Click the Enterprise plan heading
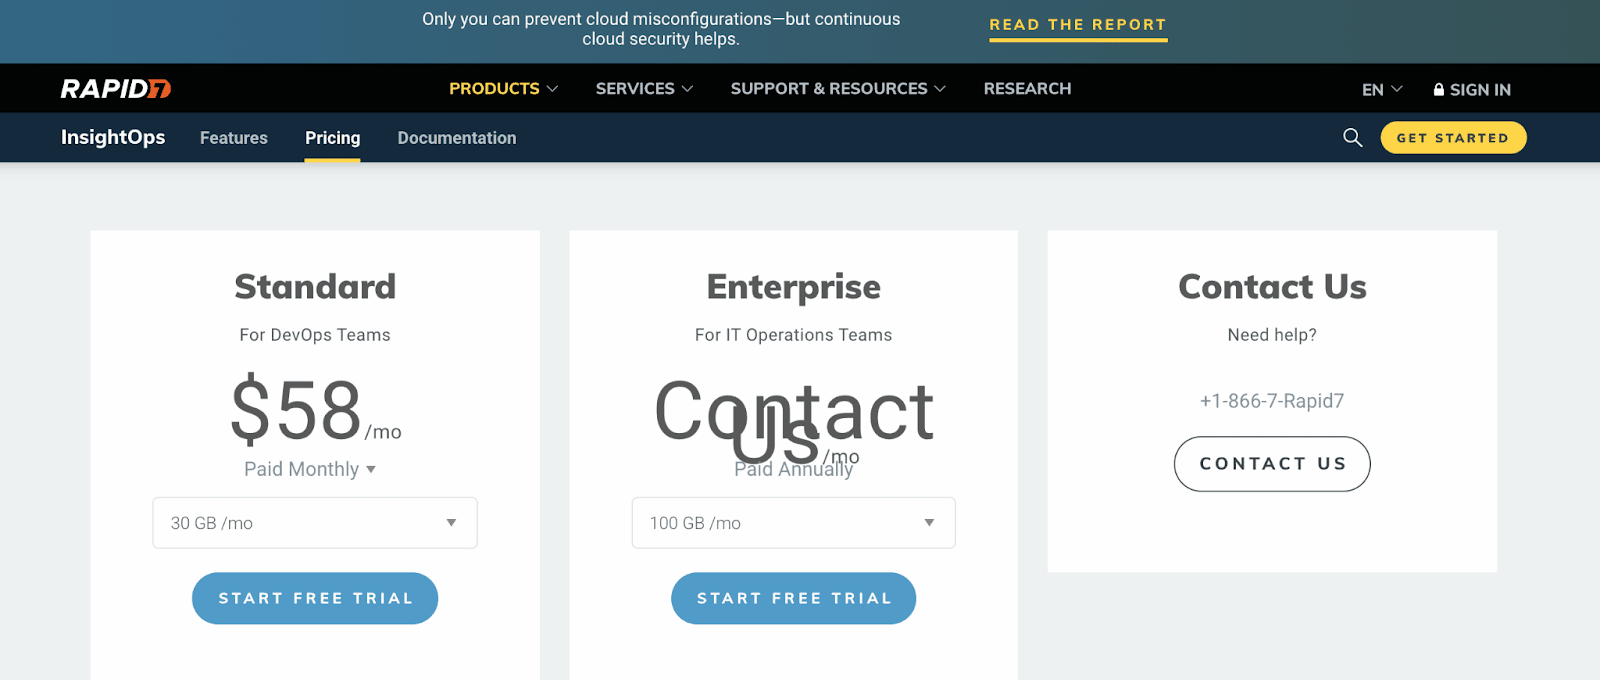The height and width of the screenshot is (680, 1600). click(793, 287)
